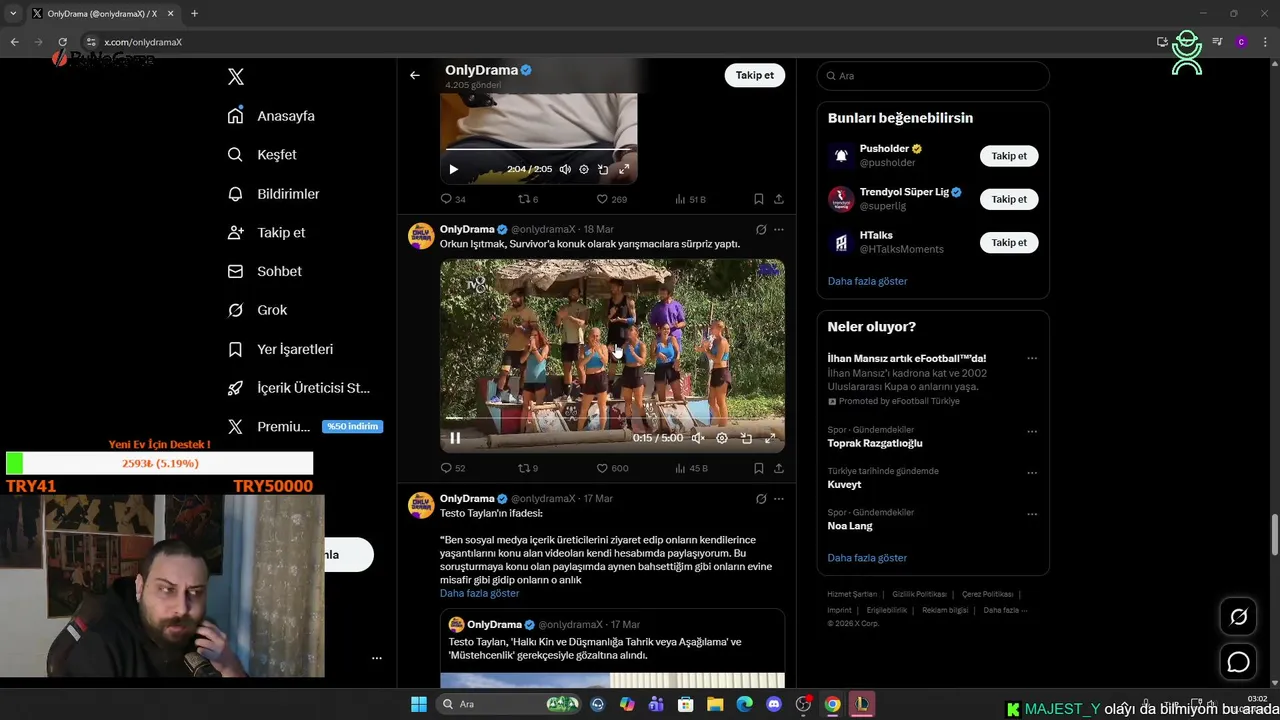Open Keşfet explore page

tap(262, 155)
